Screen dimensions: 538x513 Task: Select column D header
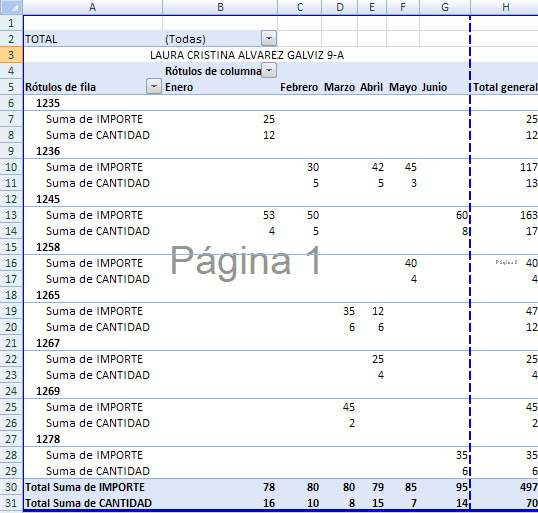click(340, 7)
